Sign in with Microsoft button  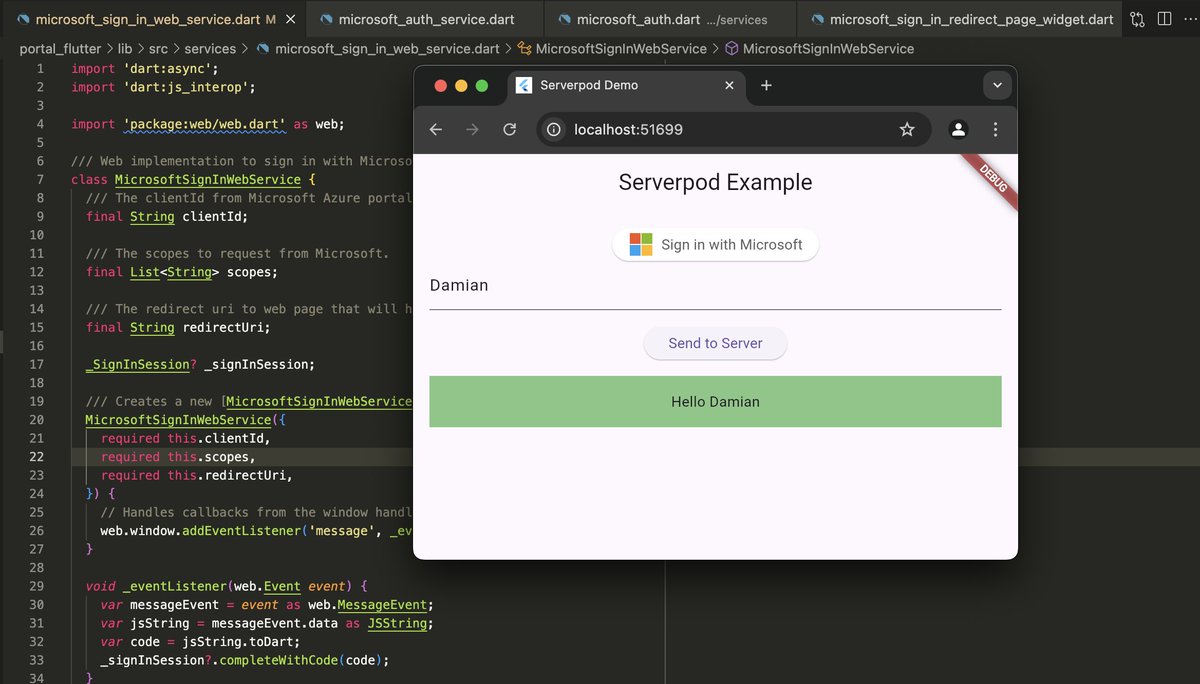tap(715, 244)
